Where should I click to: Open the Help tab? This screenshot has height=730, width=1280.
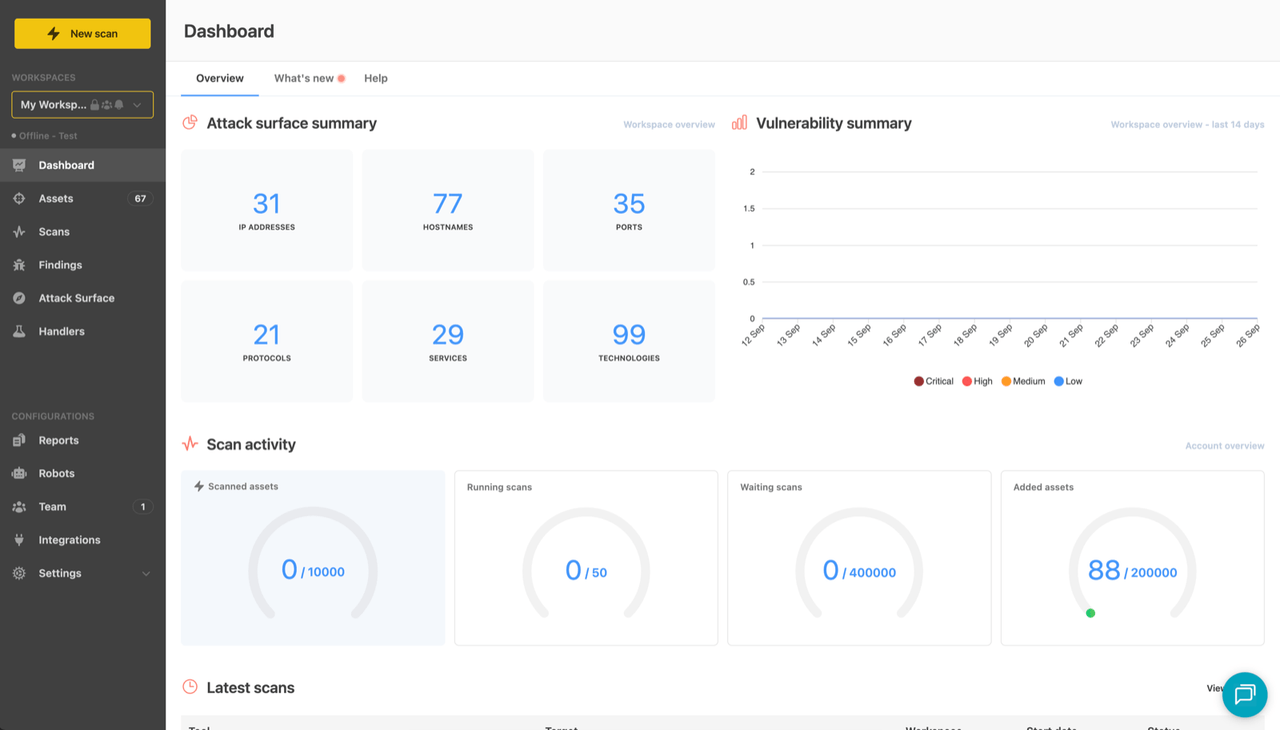point(376,78)
